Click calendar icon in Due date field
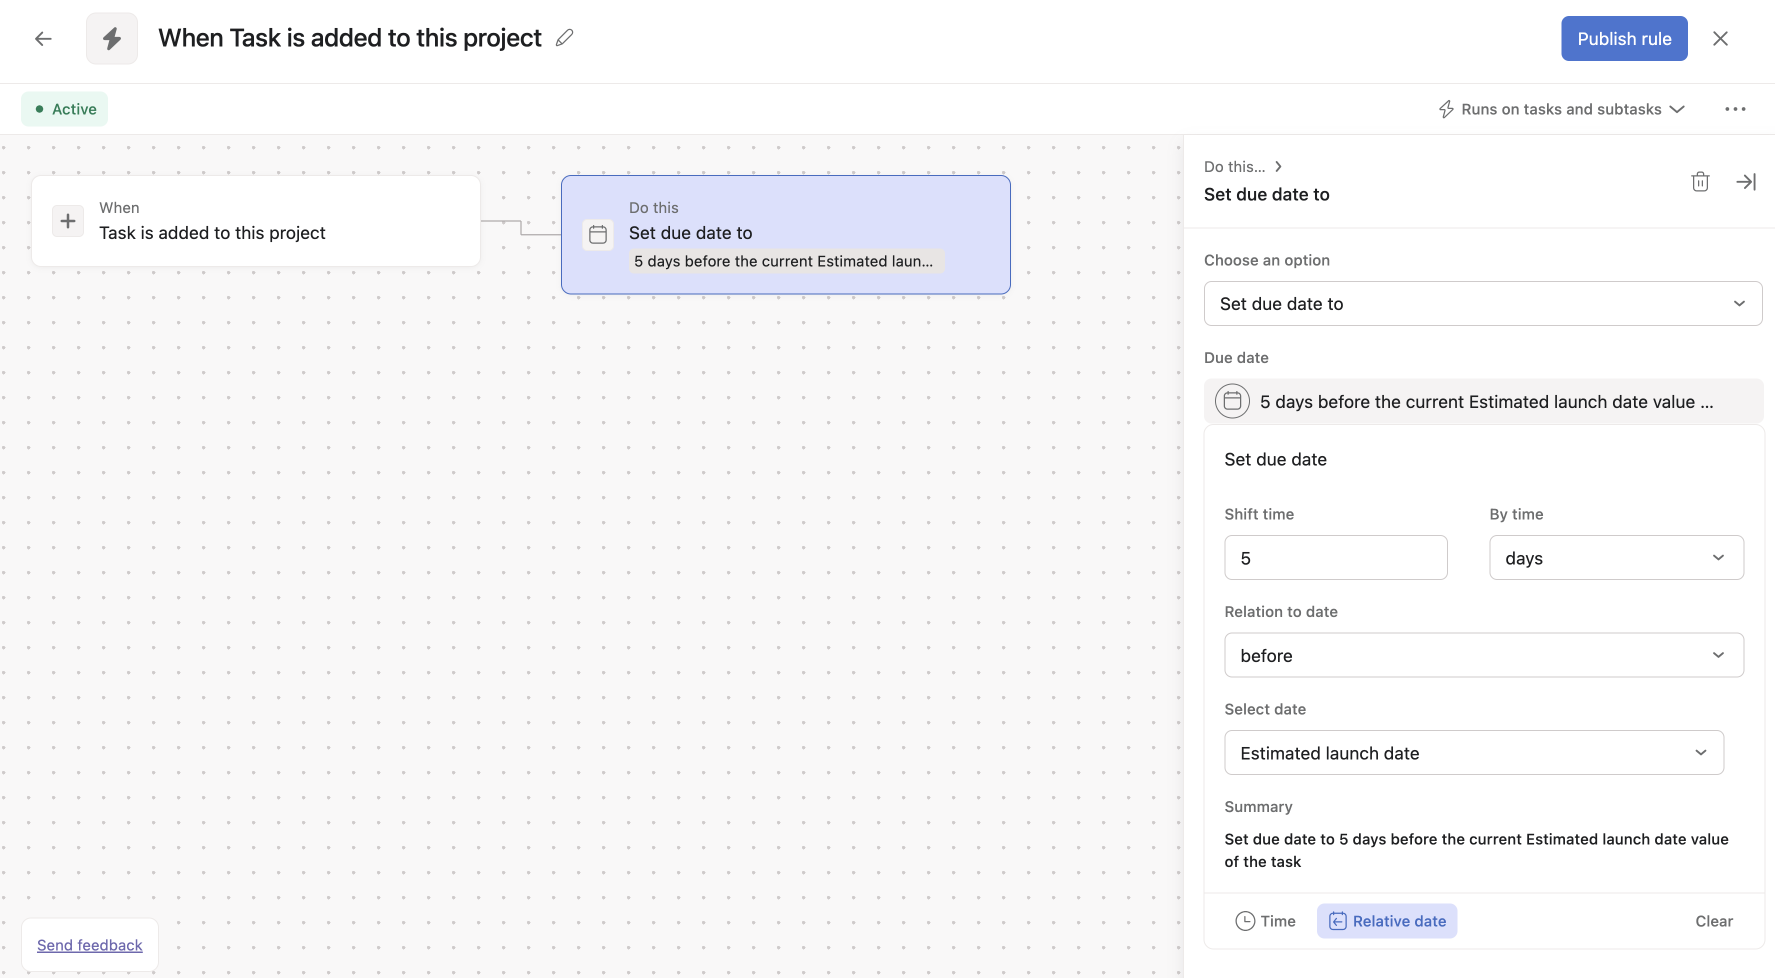 tap(1232, 401)
